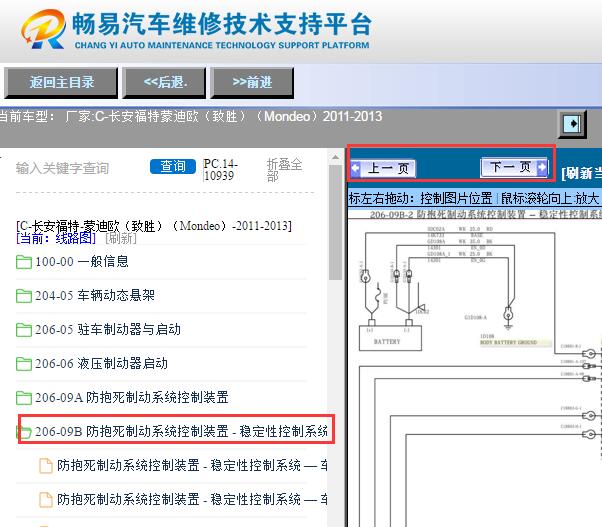Refresh tree via [刷新] link

coord(121,238)
